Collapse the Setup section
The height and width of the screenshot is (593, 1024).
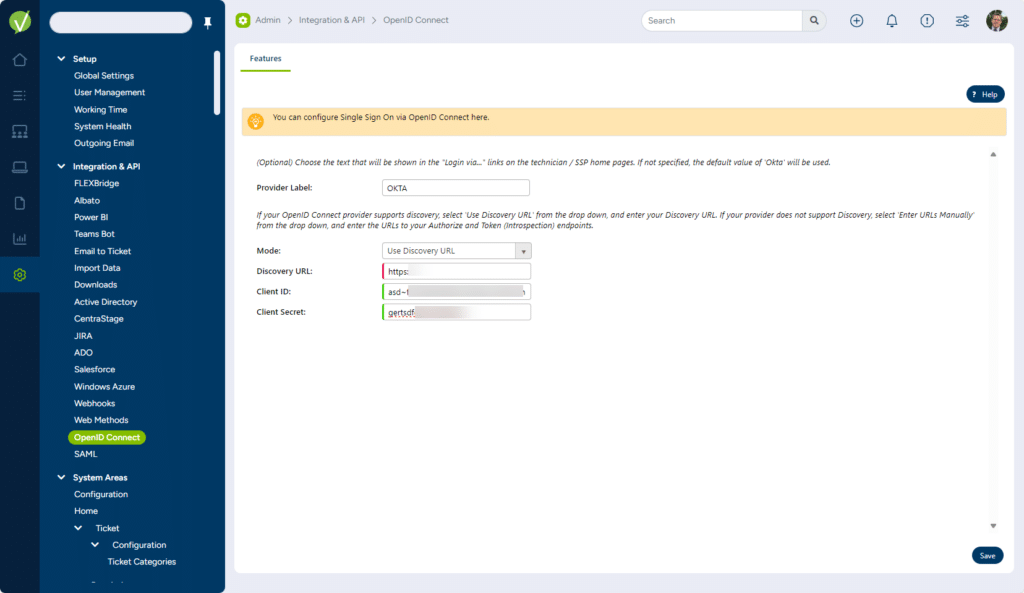[x=61, y=59]
